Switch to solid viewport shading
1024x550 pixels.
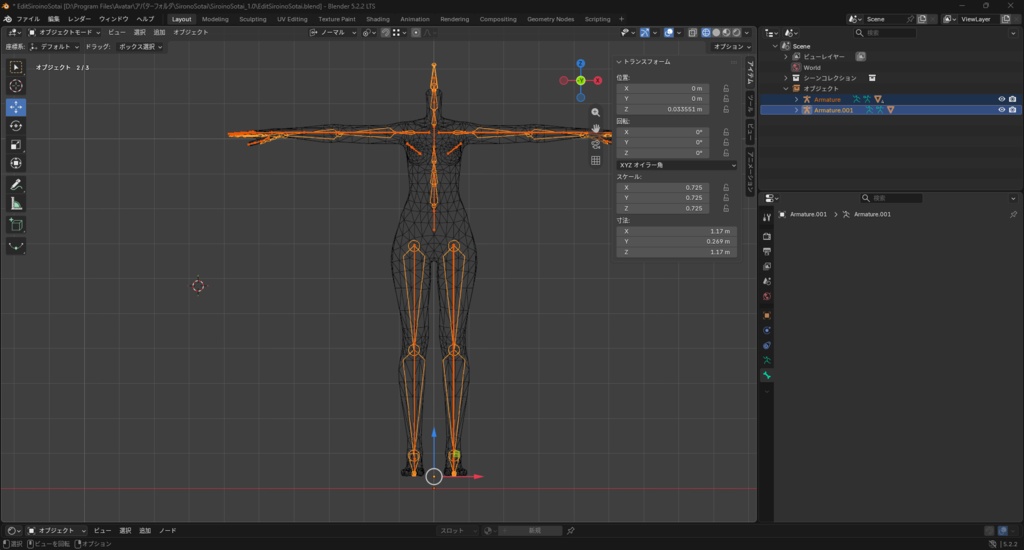click(x=716, y=32)
